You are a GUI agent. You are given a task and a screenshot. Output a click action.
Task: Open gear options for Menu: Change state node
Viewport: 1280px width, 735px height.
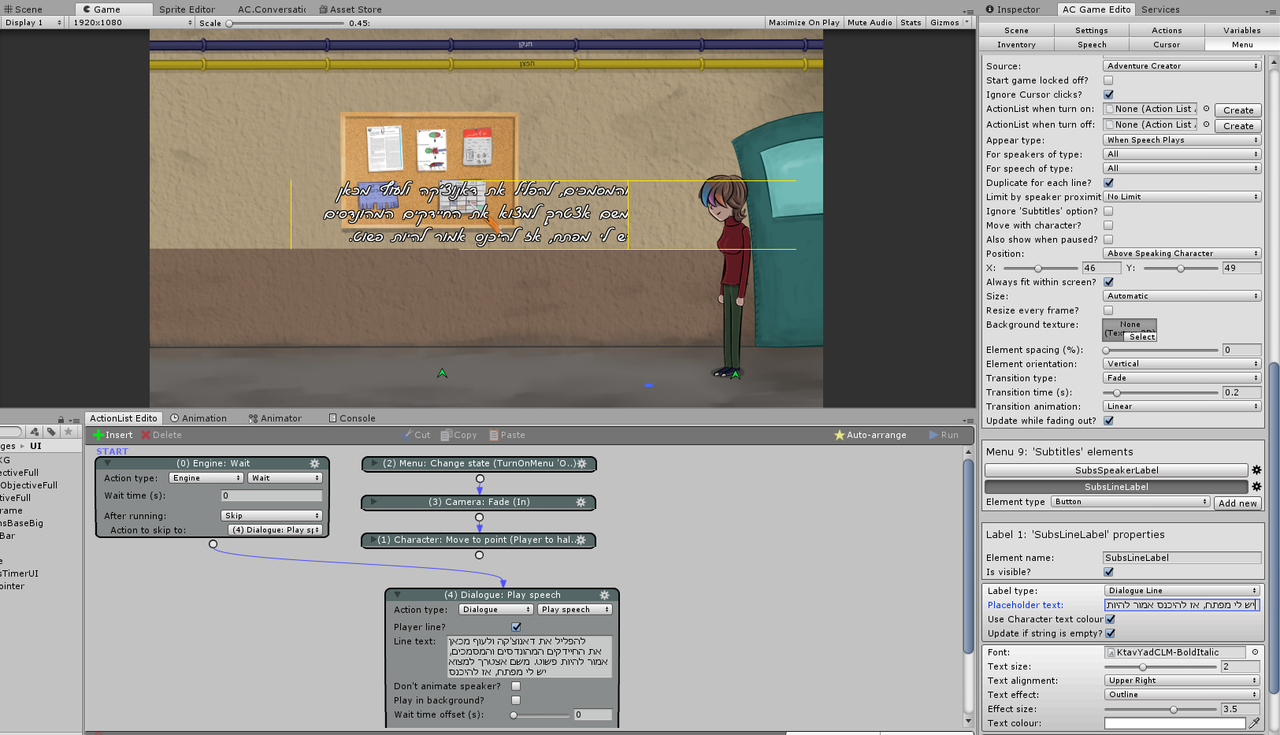click(583, 464)
